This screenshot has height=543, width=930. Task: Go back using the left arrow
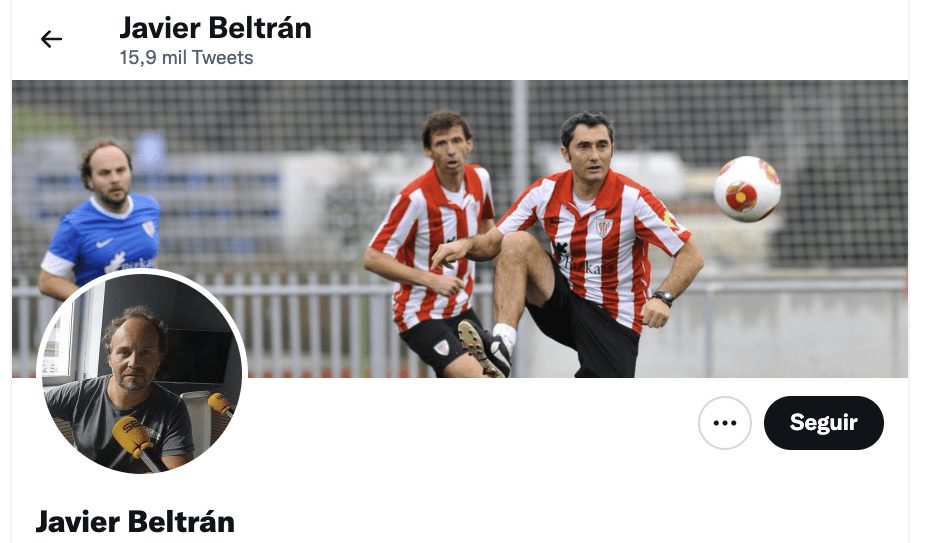(x=51, y=39)
